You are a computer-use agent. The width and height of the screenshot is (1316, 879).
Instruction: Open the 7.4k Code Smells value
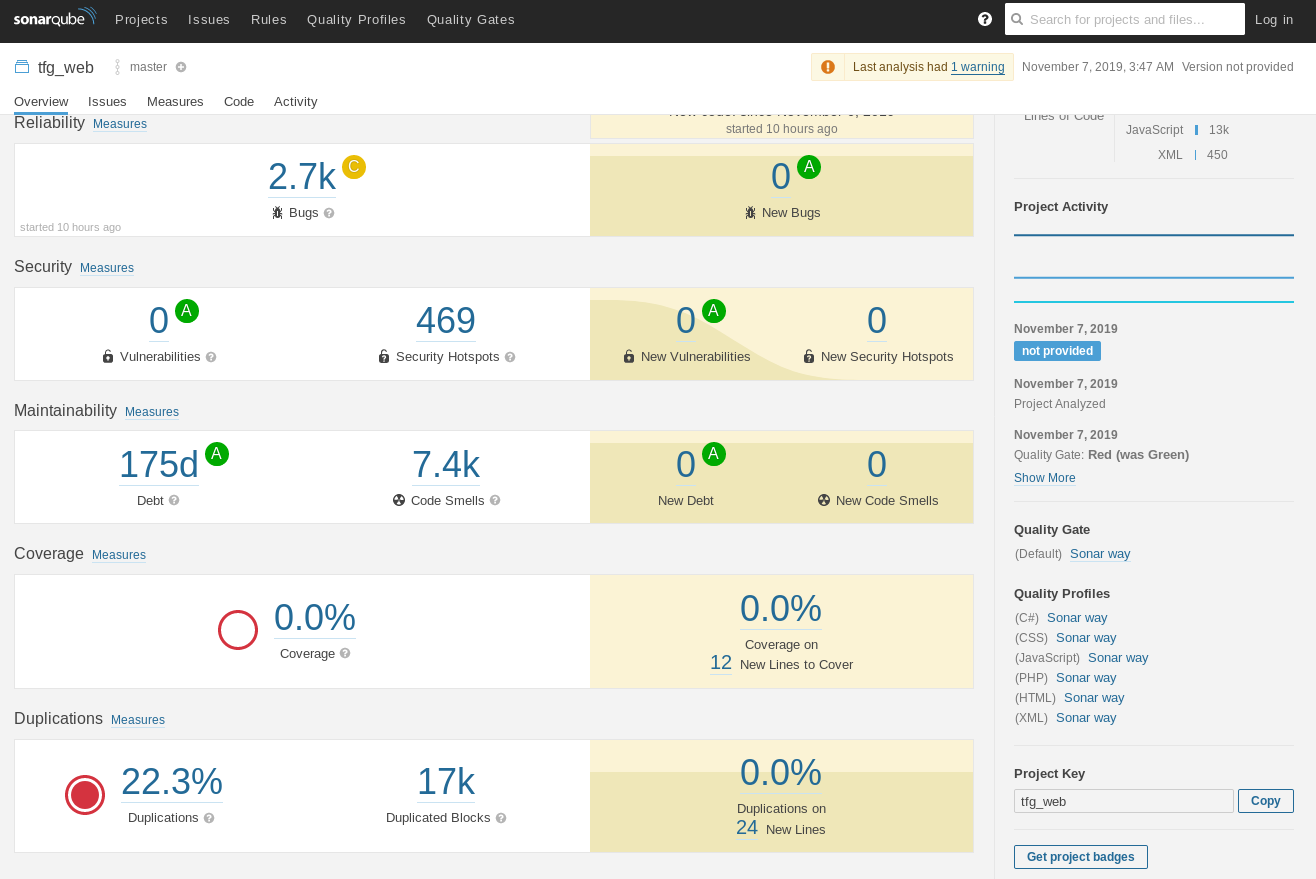pos(446,465)
